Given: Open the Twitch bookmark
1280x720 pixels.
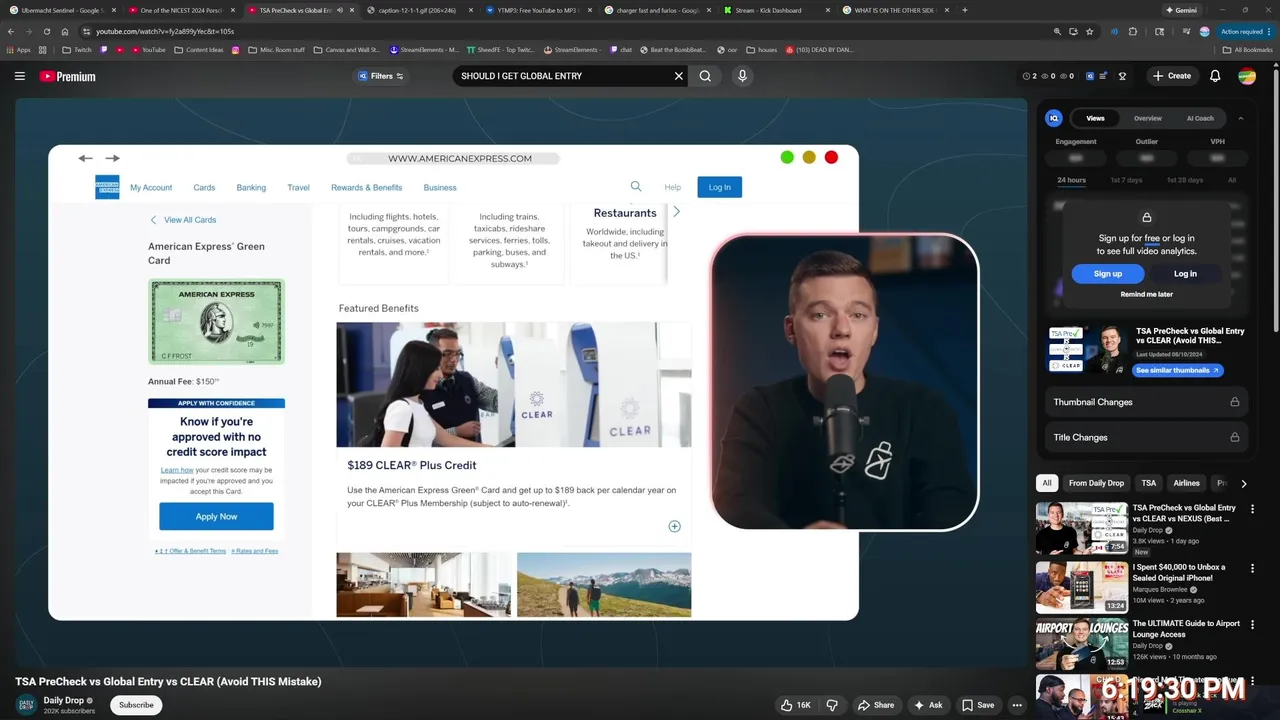Looking at the screenshot, I should coord(77,49).
